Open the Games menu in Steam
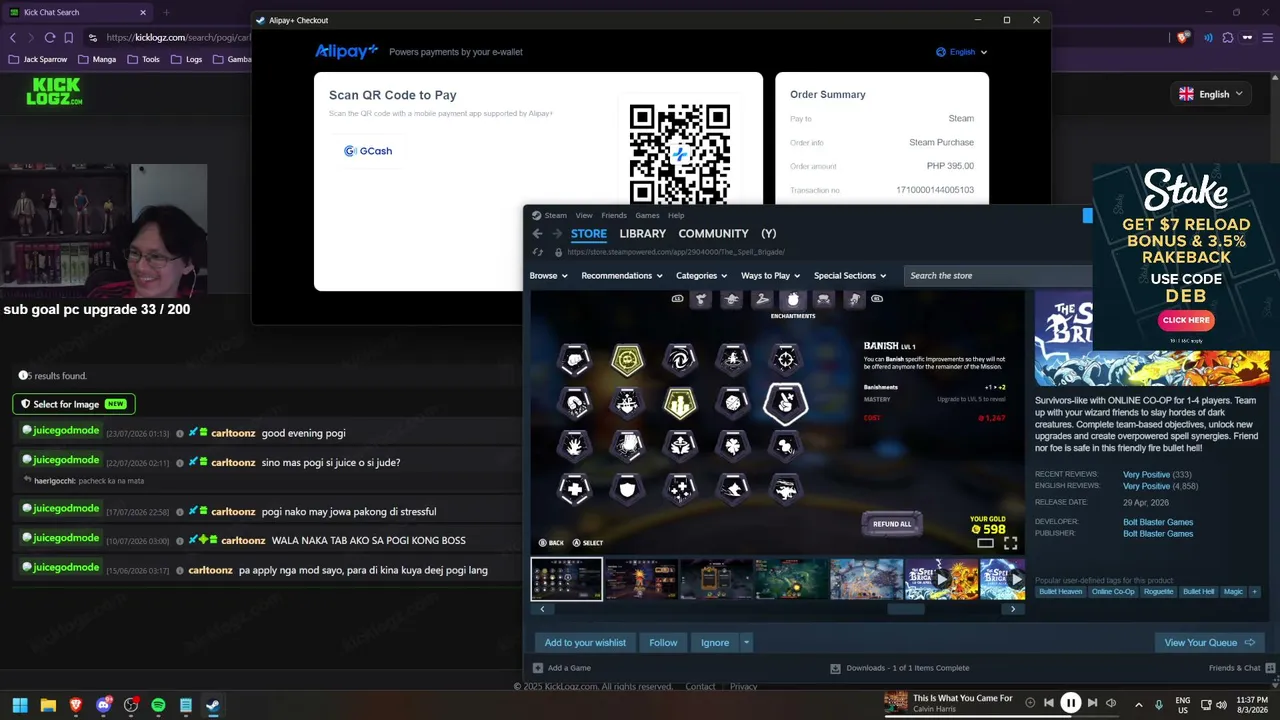The image size is (1280, 720). point(647,215)
